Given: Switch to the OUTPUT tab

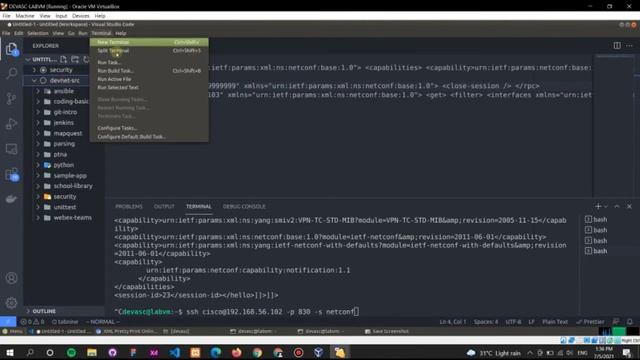Looking at the screenshot, I should point(164,207).
